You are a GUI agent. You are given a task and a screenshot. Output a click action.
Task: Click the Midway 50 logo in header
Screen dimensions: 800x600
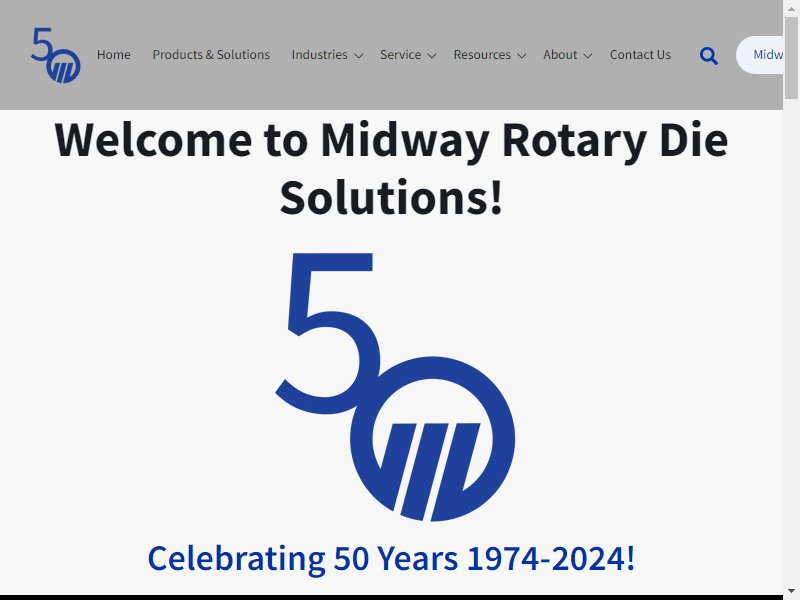[x=56, y=55]
